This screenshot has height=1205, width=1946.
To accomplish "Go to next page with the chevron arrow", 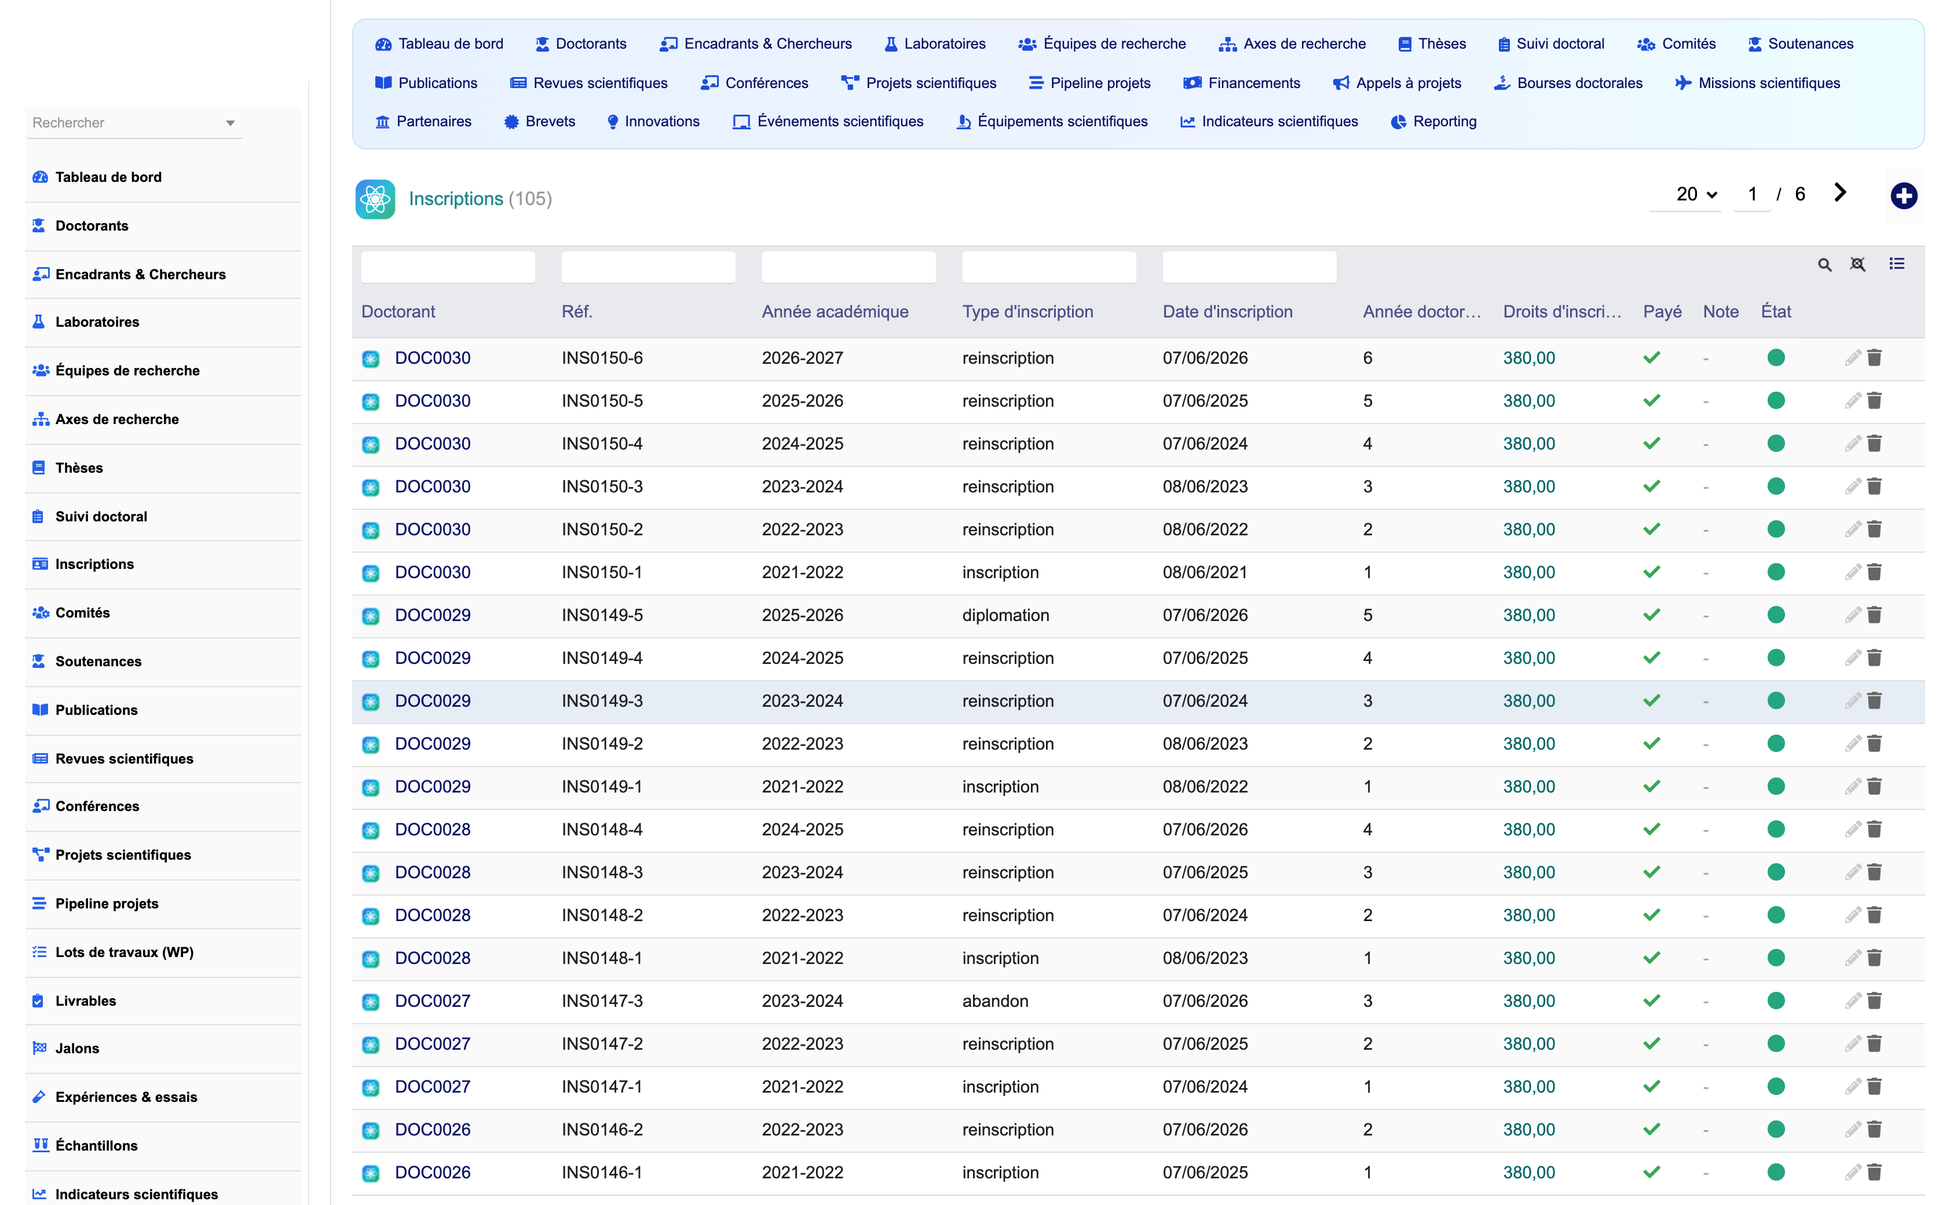I will pyautogui.click(x=1840, y=193).
